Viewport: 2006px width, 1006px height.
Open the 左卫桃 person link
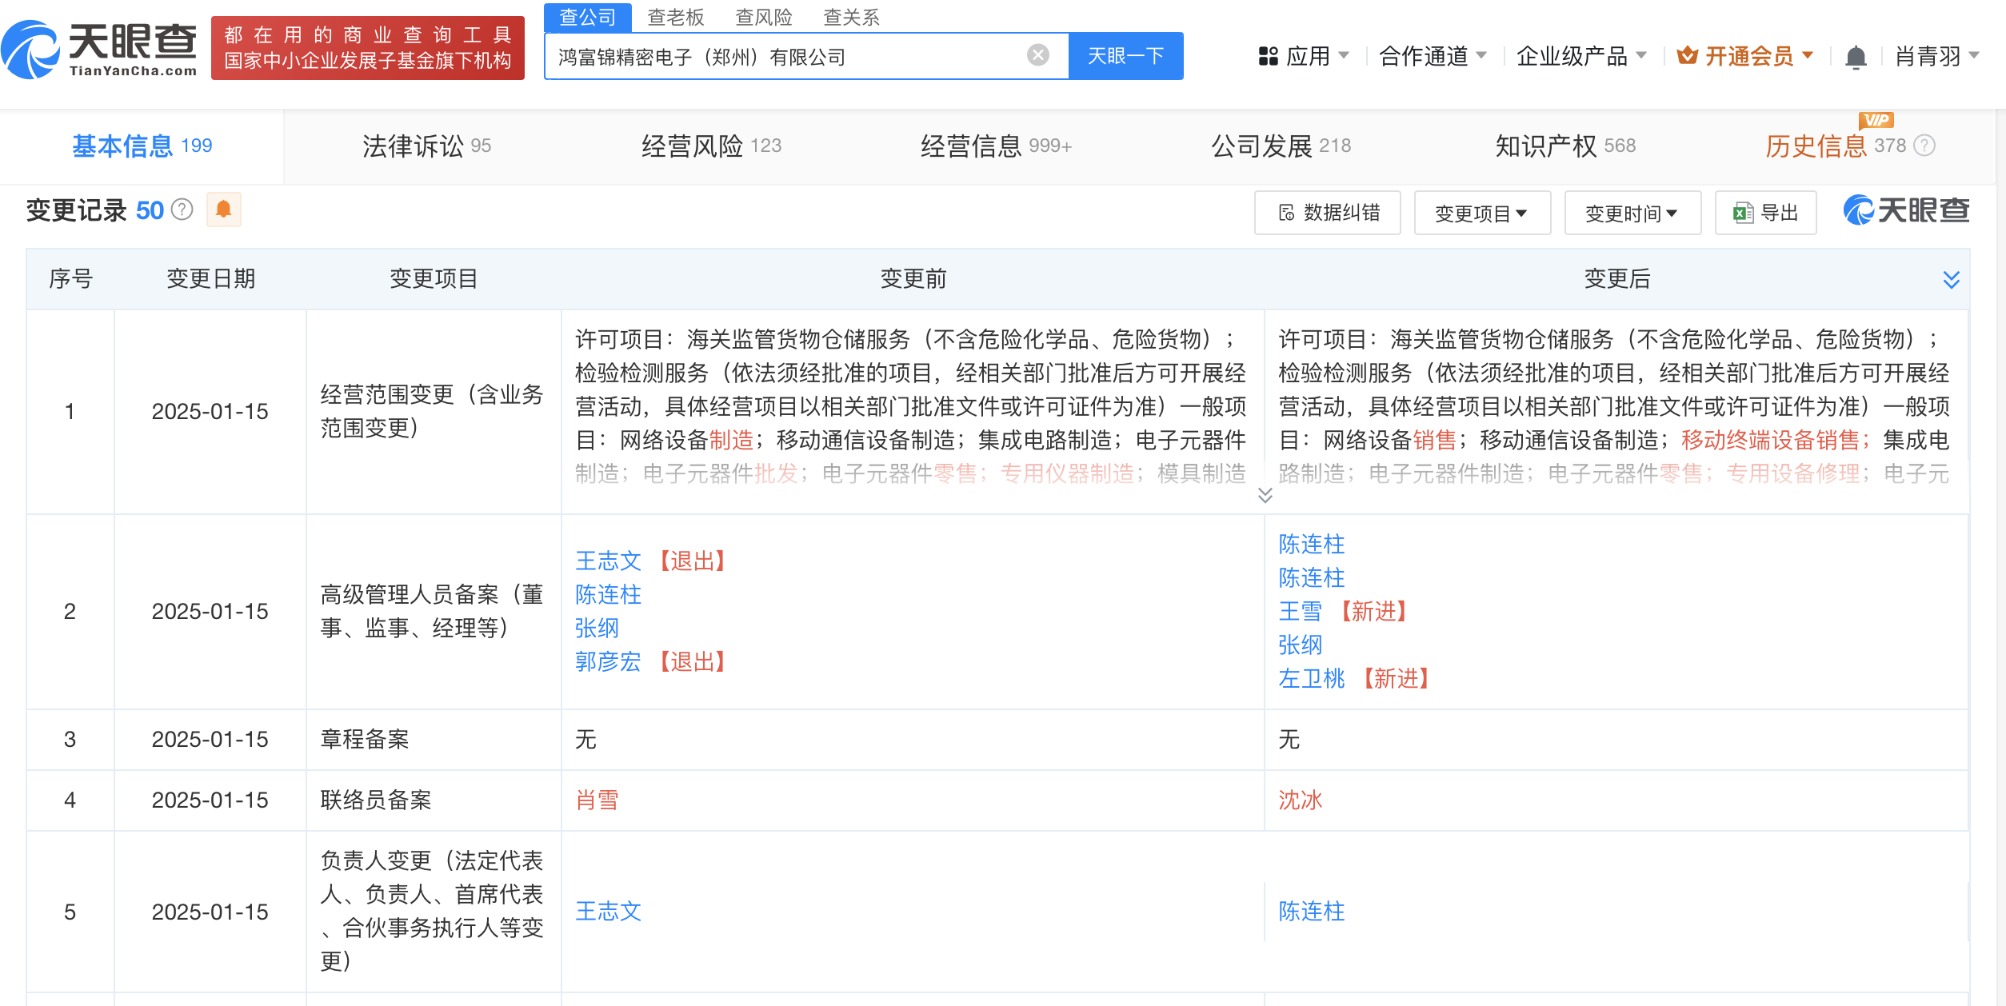point(1311,679)
